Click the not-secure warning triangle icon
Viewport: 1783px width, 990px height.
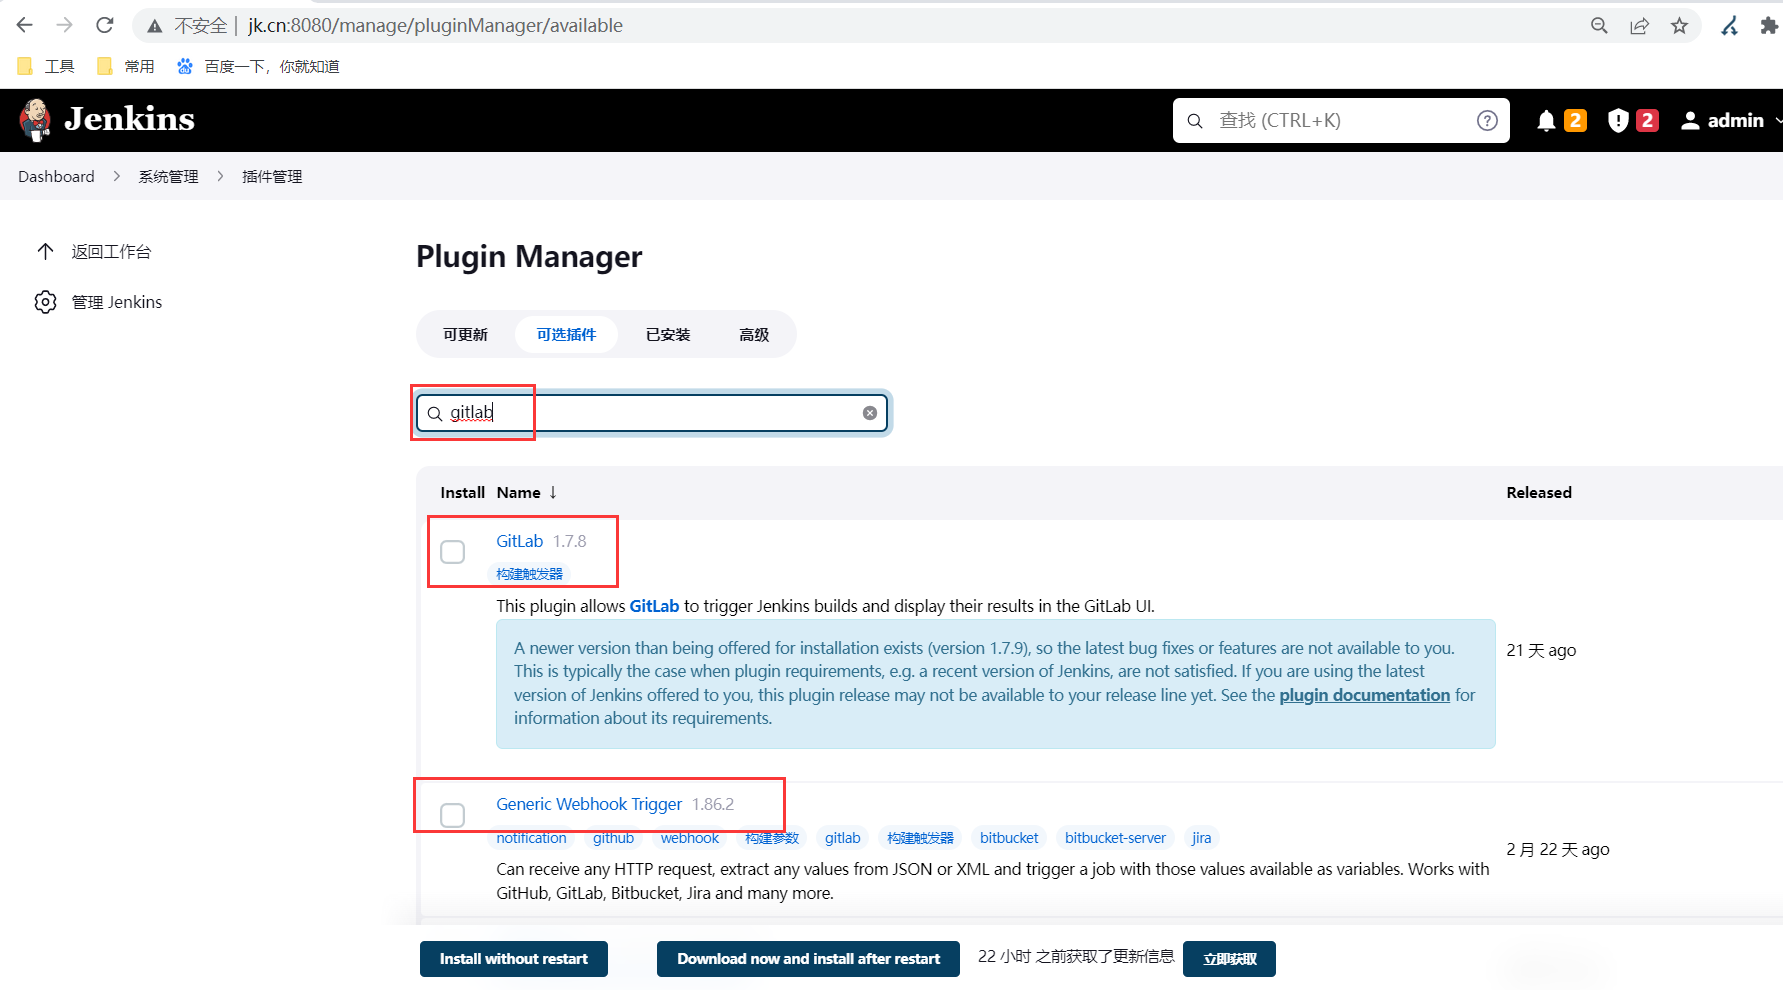click(154, 26)
